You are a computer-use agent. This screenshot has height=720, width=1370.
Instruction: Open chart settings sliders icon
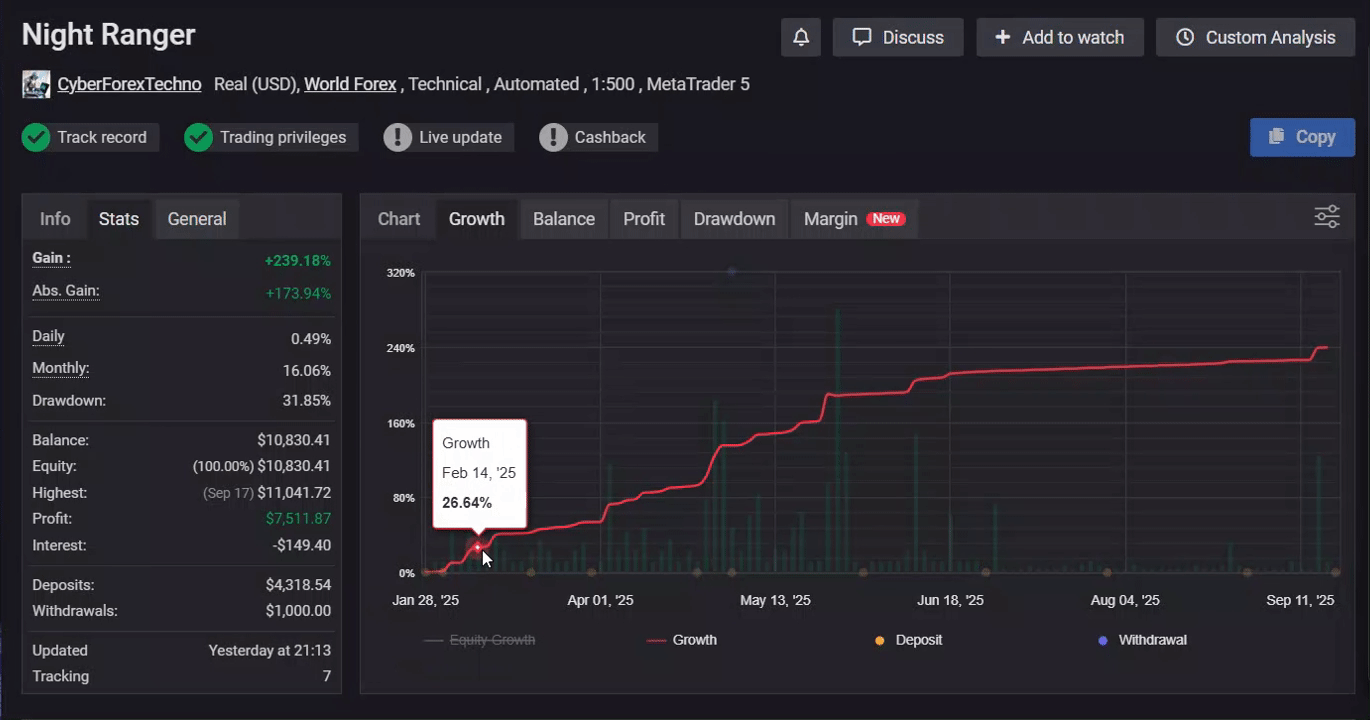coord(1327,217)
